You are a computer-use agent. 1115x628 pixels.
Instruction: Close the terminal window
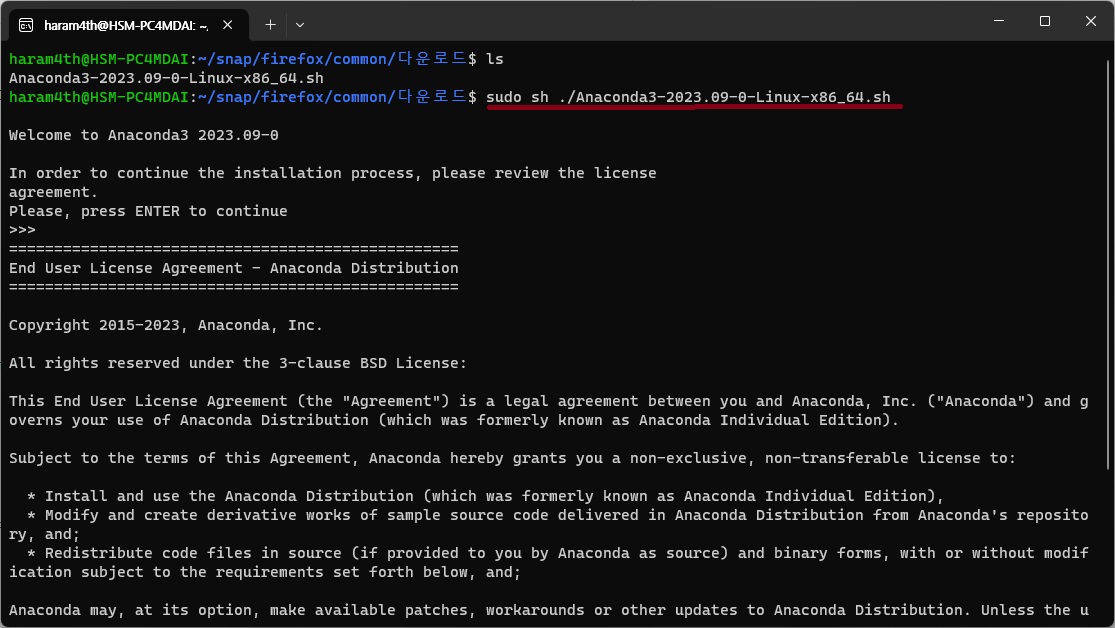(1091, 21)
